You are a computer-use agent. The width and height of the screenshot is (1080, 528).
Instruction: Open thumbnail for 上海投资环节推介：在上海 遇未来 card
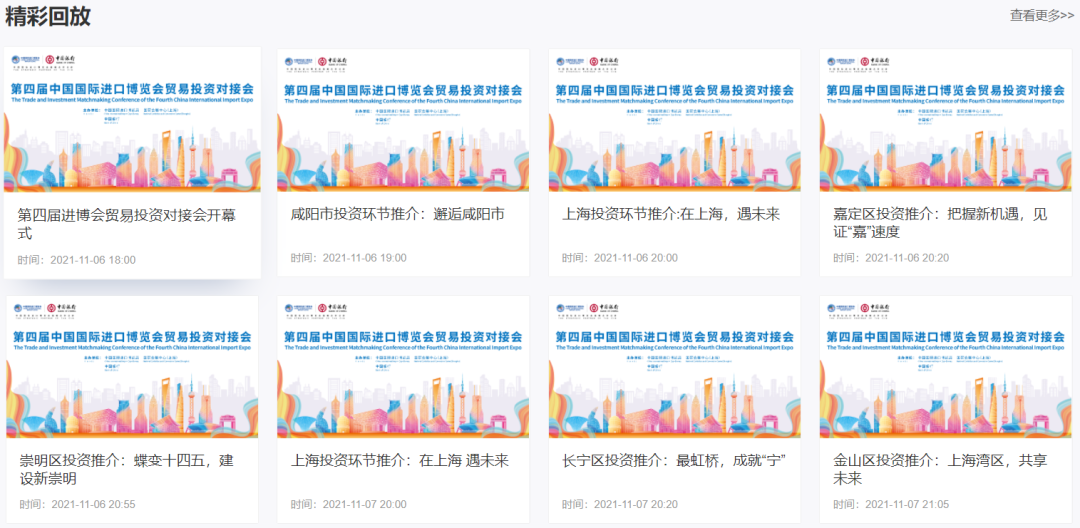[x=403, y=367]
